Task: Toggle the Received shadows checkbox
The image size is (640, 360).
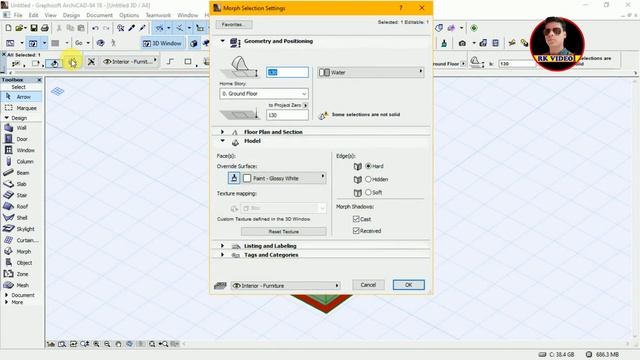Action: [x=356, y=231]
